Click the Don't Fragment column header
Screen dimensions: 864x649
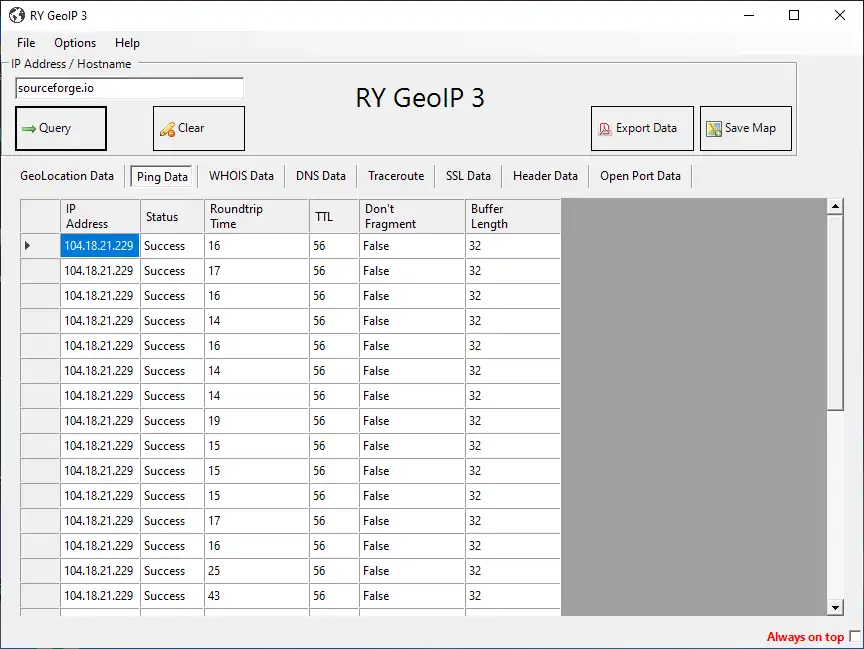tap(412, 216)
